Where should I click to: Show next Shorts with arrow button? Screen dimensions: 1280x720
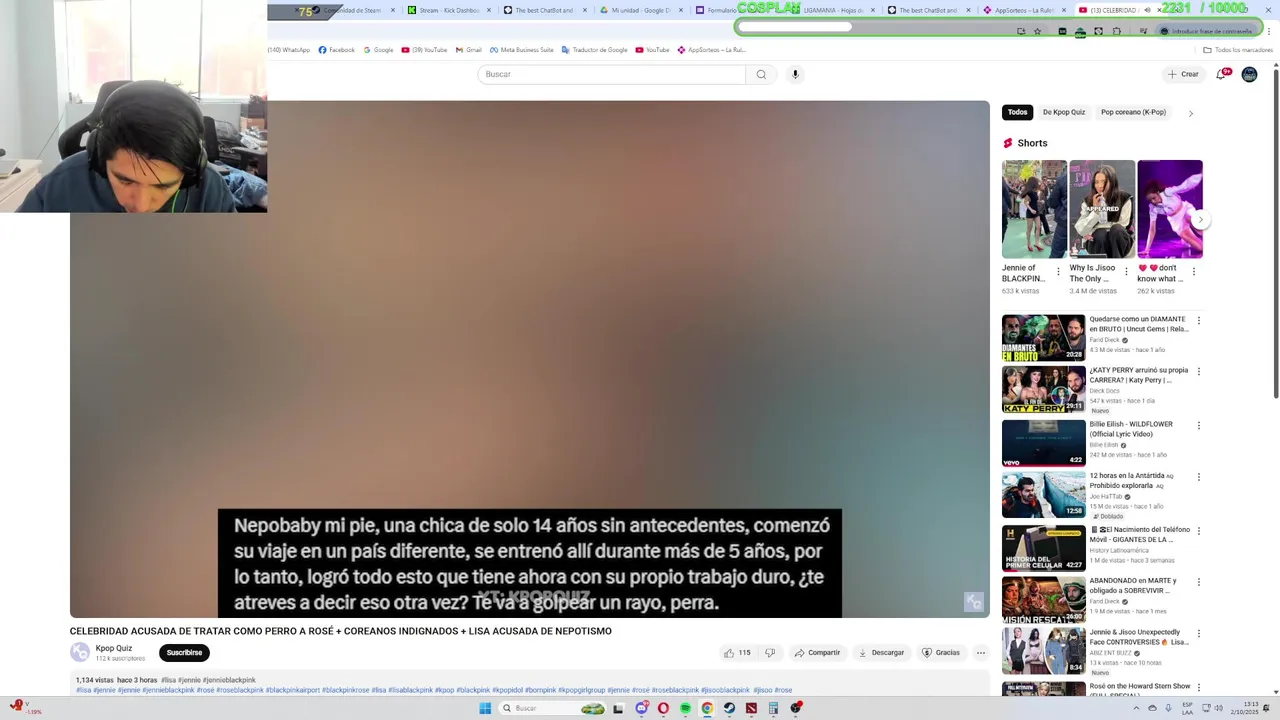(1200, 219)
